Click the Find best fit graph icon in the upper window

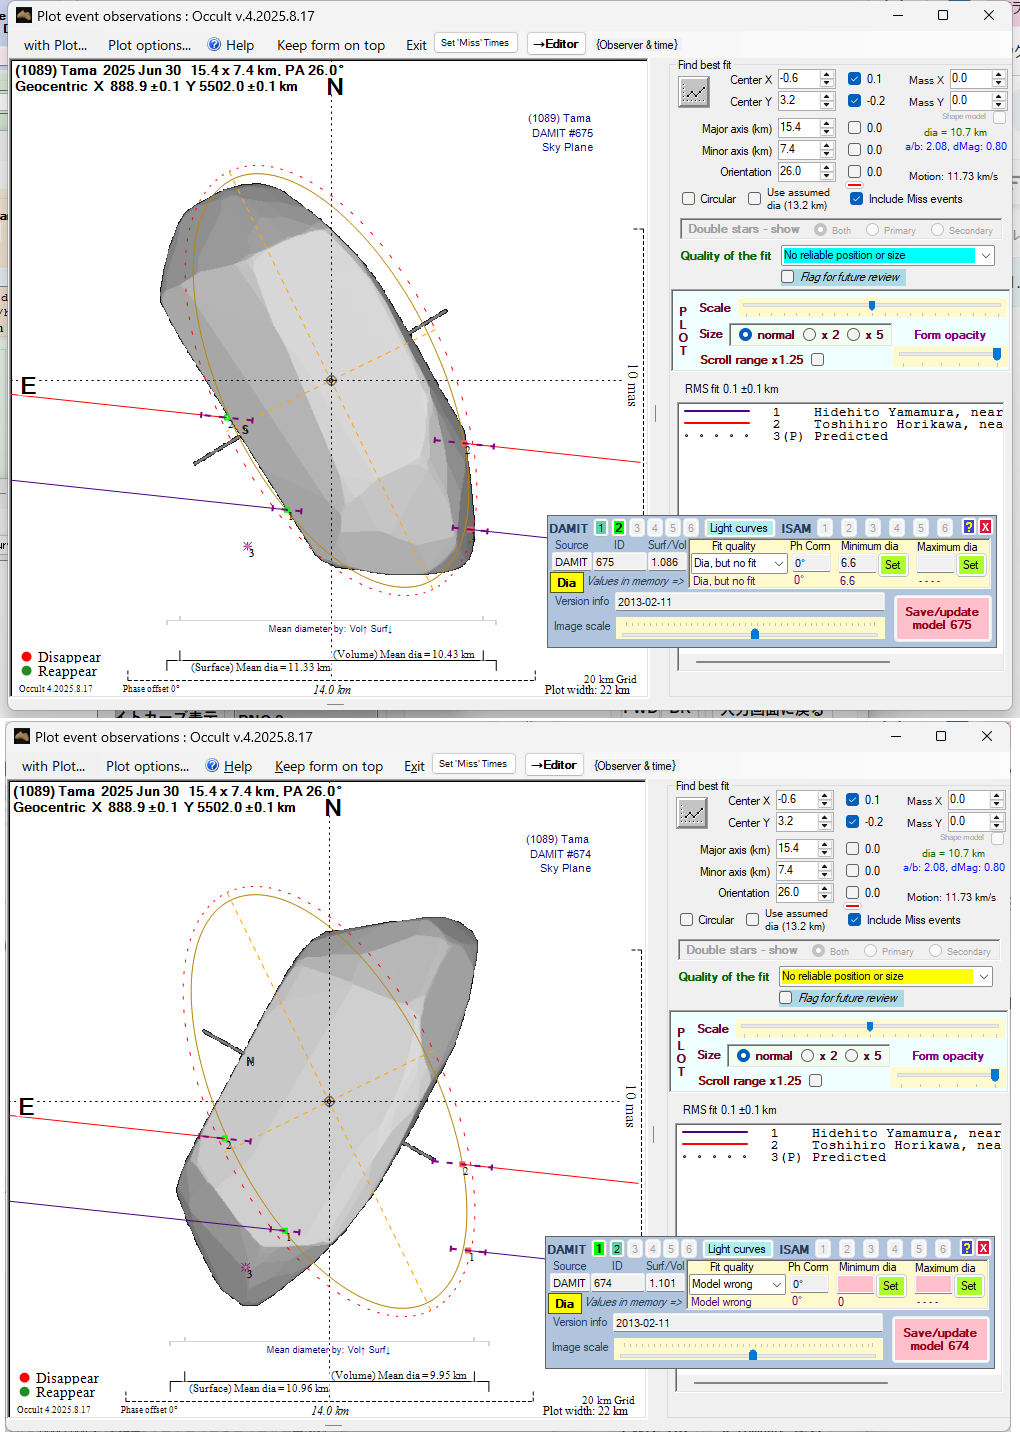tap(693, 93)
